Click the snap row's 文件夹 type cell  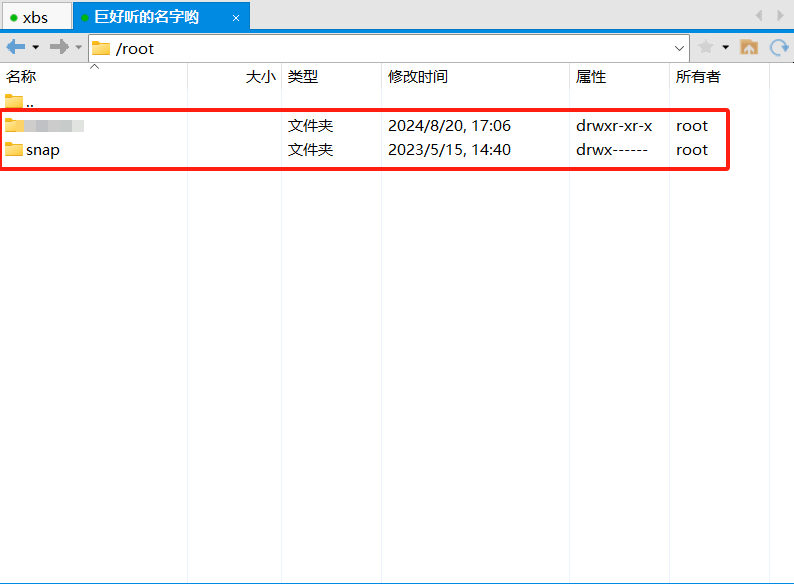[310, 150]
